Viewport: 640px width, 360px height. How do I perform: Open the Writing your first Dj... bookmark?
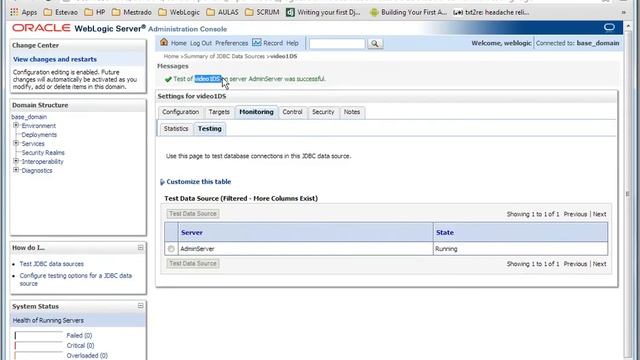point(323,12)
